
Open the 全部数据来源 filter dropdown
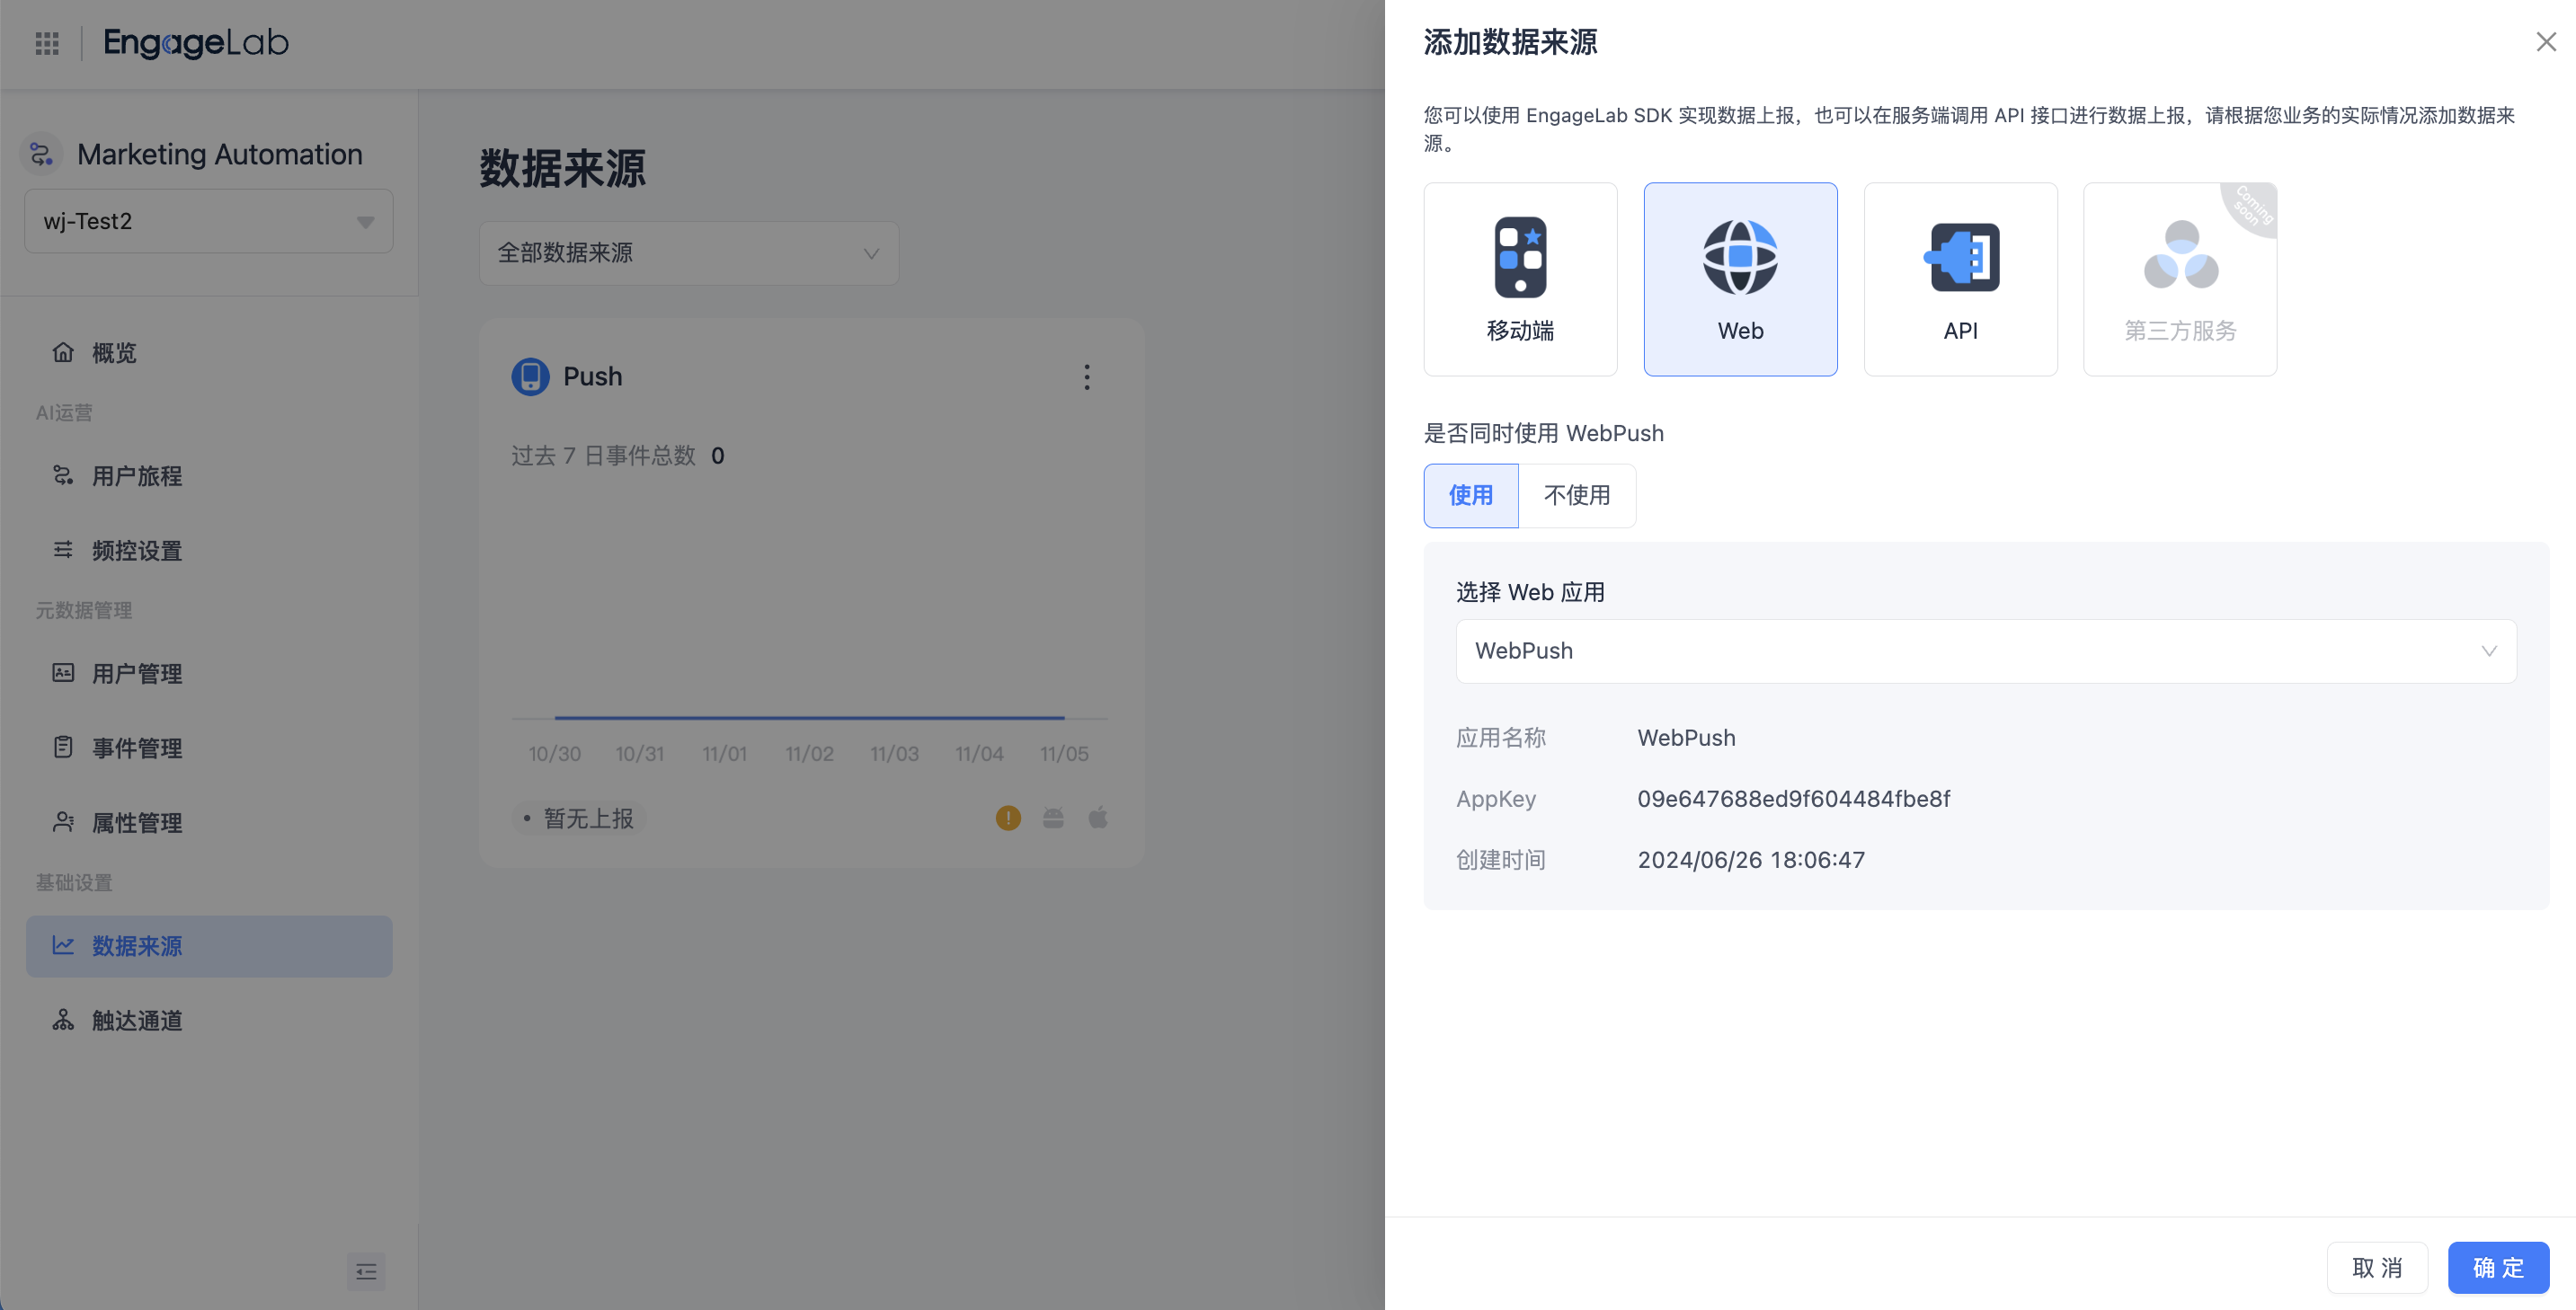click(x=689, y=253)
